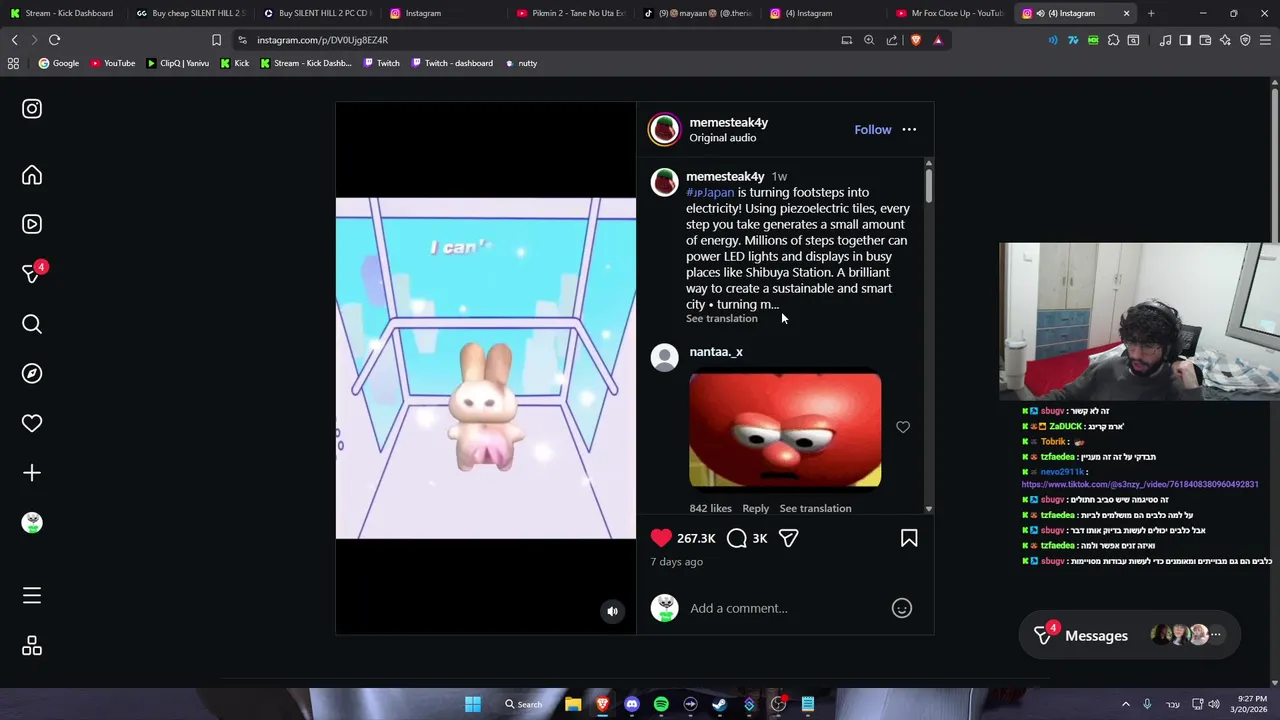Open the angry tomato GIF comment

tap(785, 430)
